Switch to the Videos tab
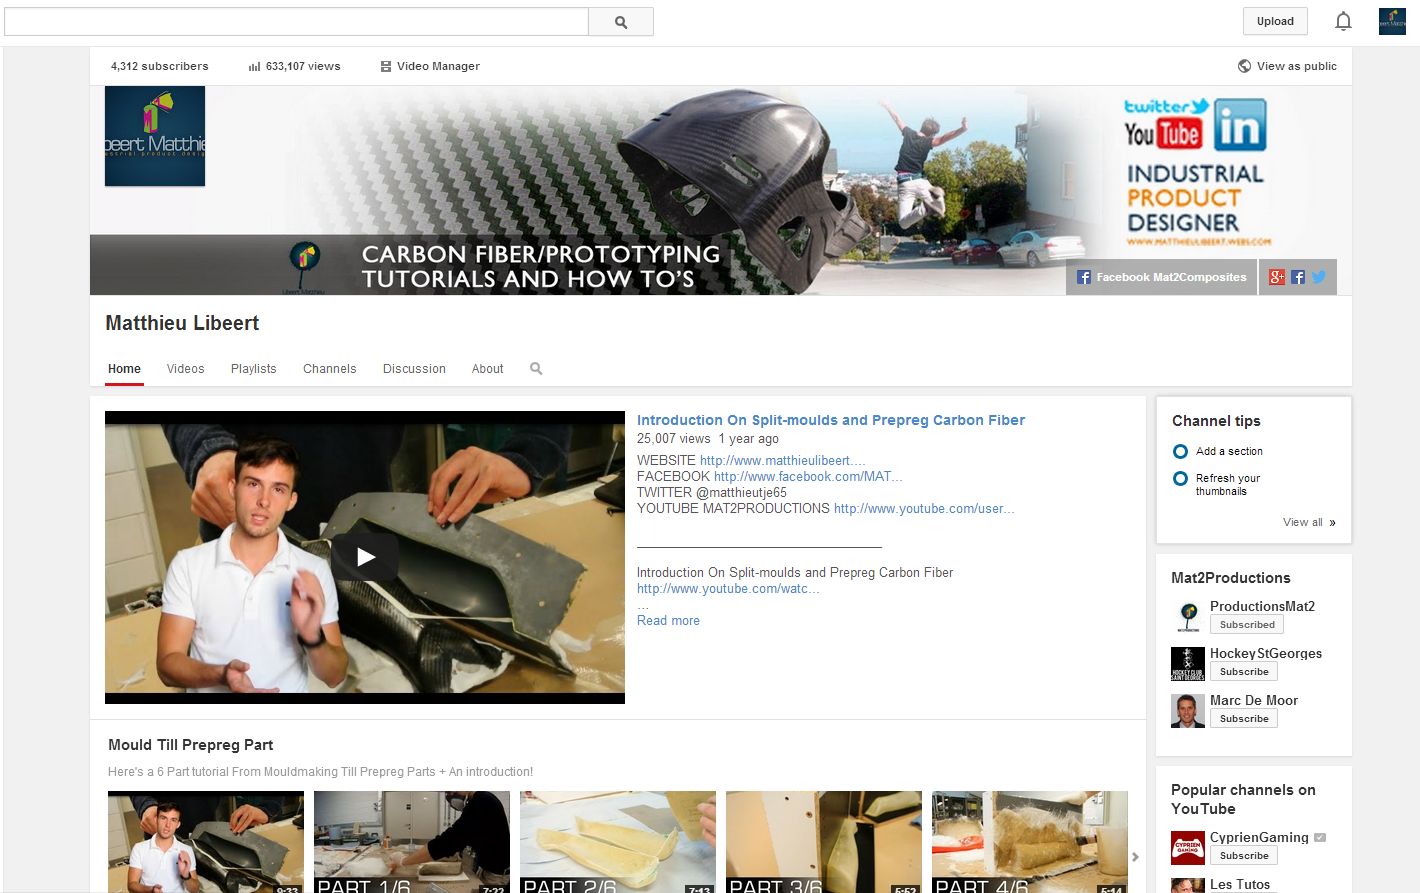Screen dimensions: 1420x893 coord(185,368)
